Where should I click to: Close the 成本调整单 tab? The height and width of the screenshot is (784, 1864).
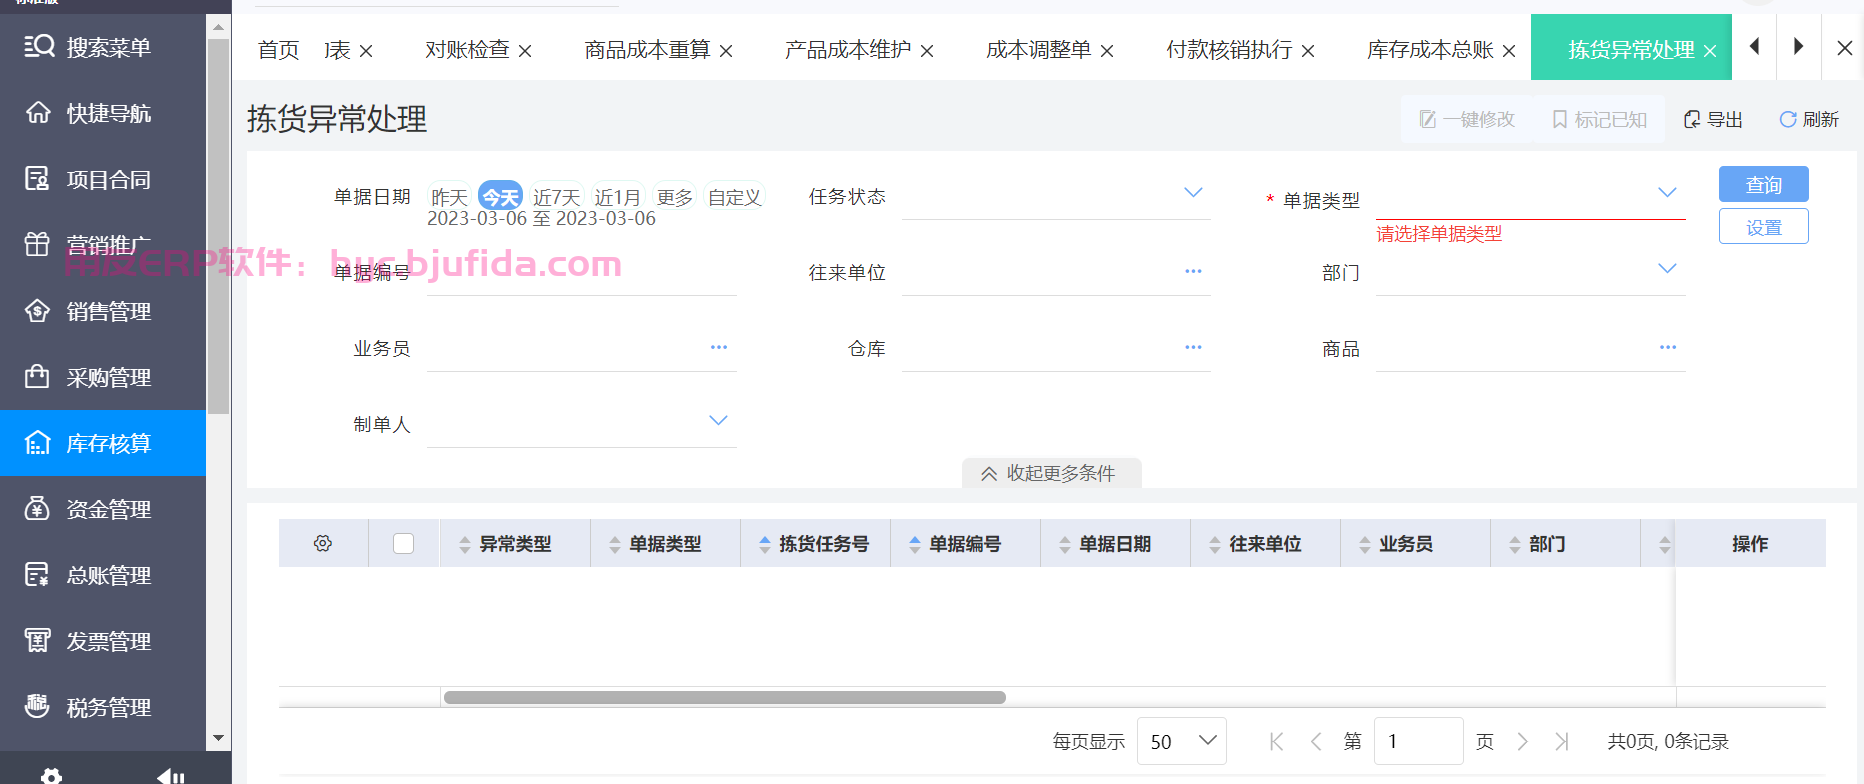[x=1107, y=50]
